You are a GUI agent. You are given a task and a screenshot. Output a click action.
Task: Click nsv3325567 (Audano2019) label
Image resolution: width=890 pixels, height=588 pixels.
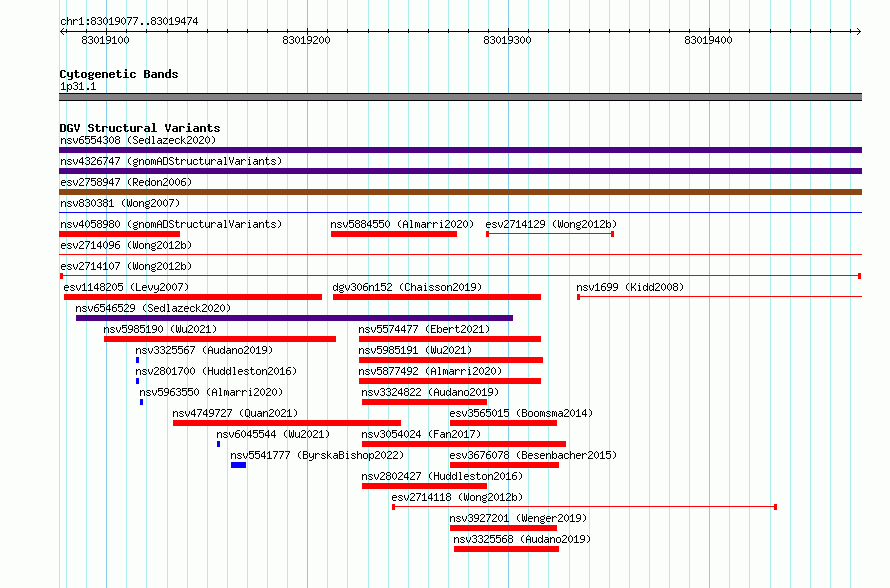tap(204, 350)
